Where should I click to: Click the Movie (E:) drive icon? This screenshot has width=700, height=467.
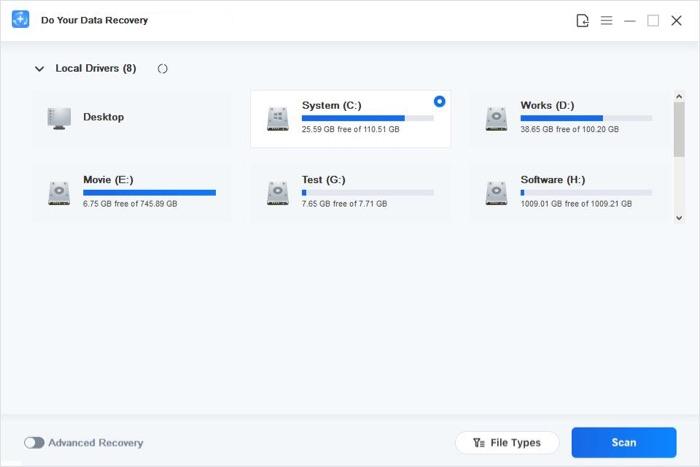(x=59, y=193)
